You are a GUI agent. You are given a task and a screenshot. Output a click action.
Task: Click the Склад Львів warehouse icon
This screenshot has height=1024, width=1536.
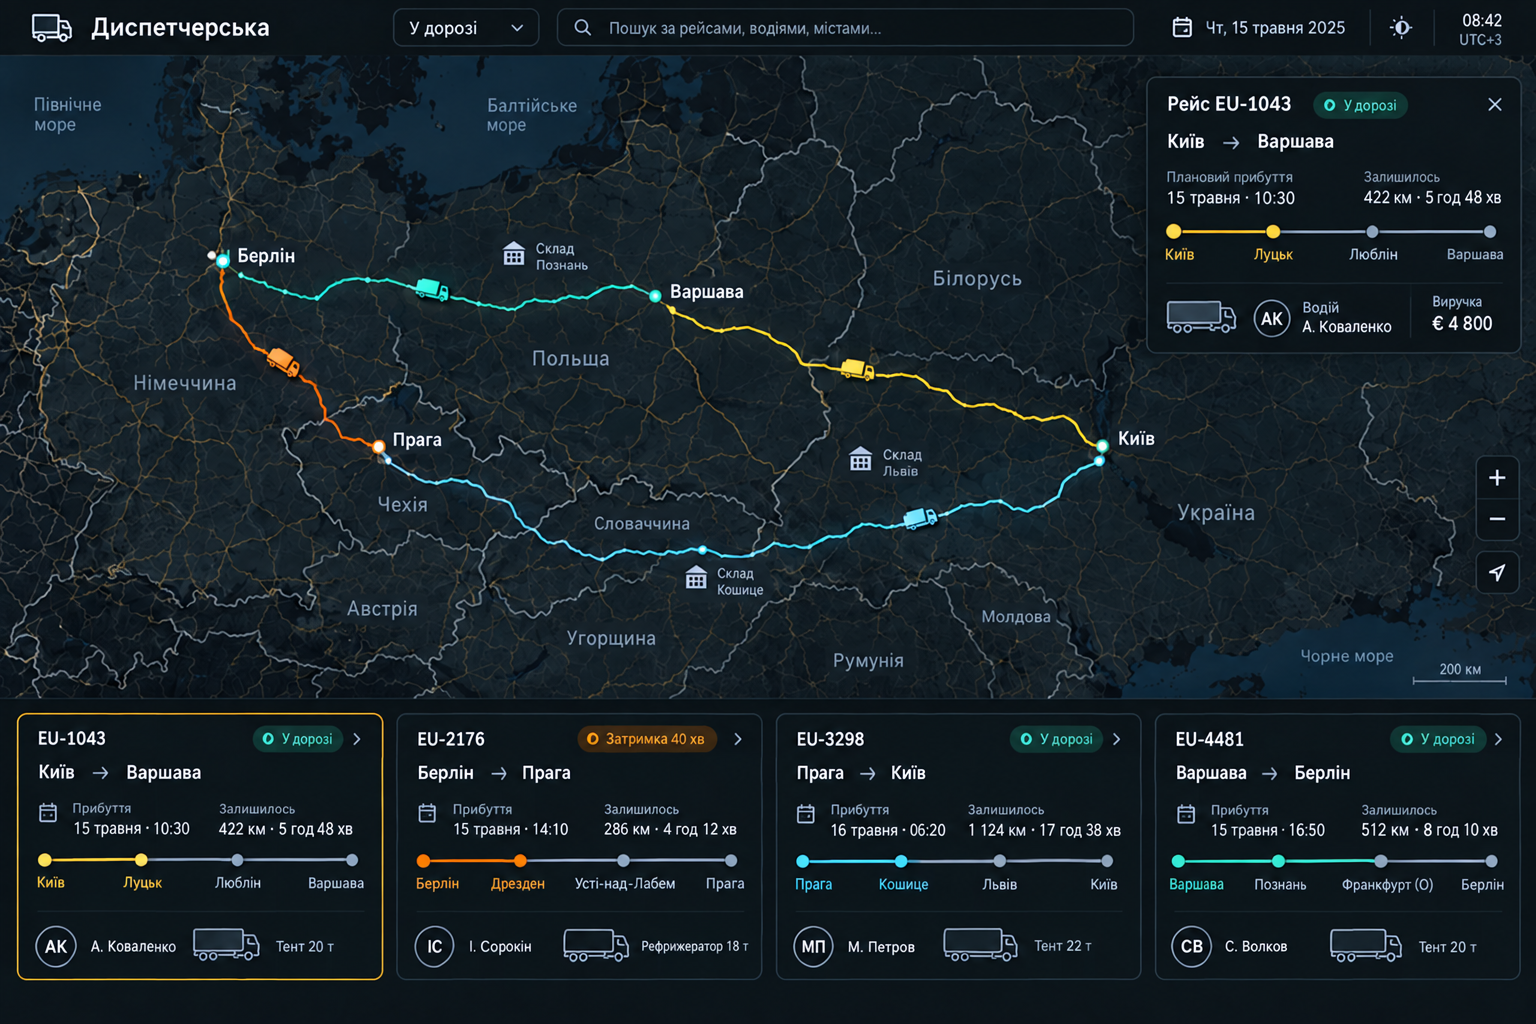[860, 460]
